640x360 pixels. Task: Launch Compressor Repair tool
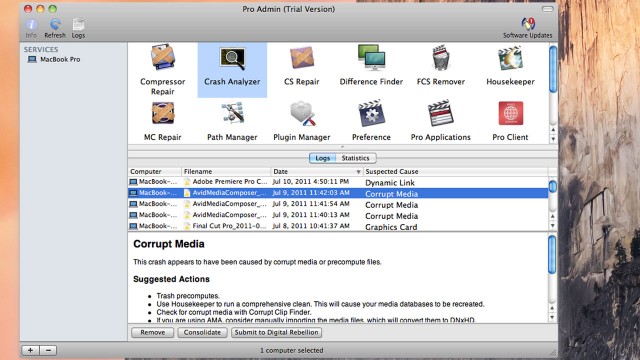[163, 70]
